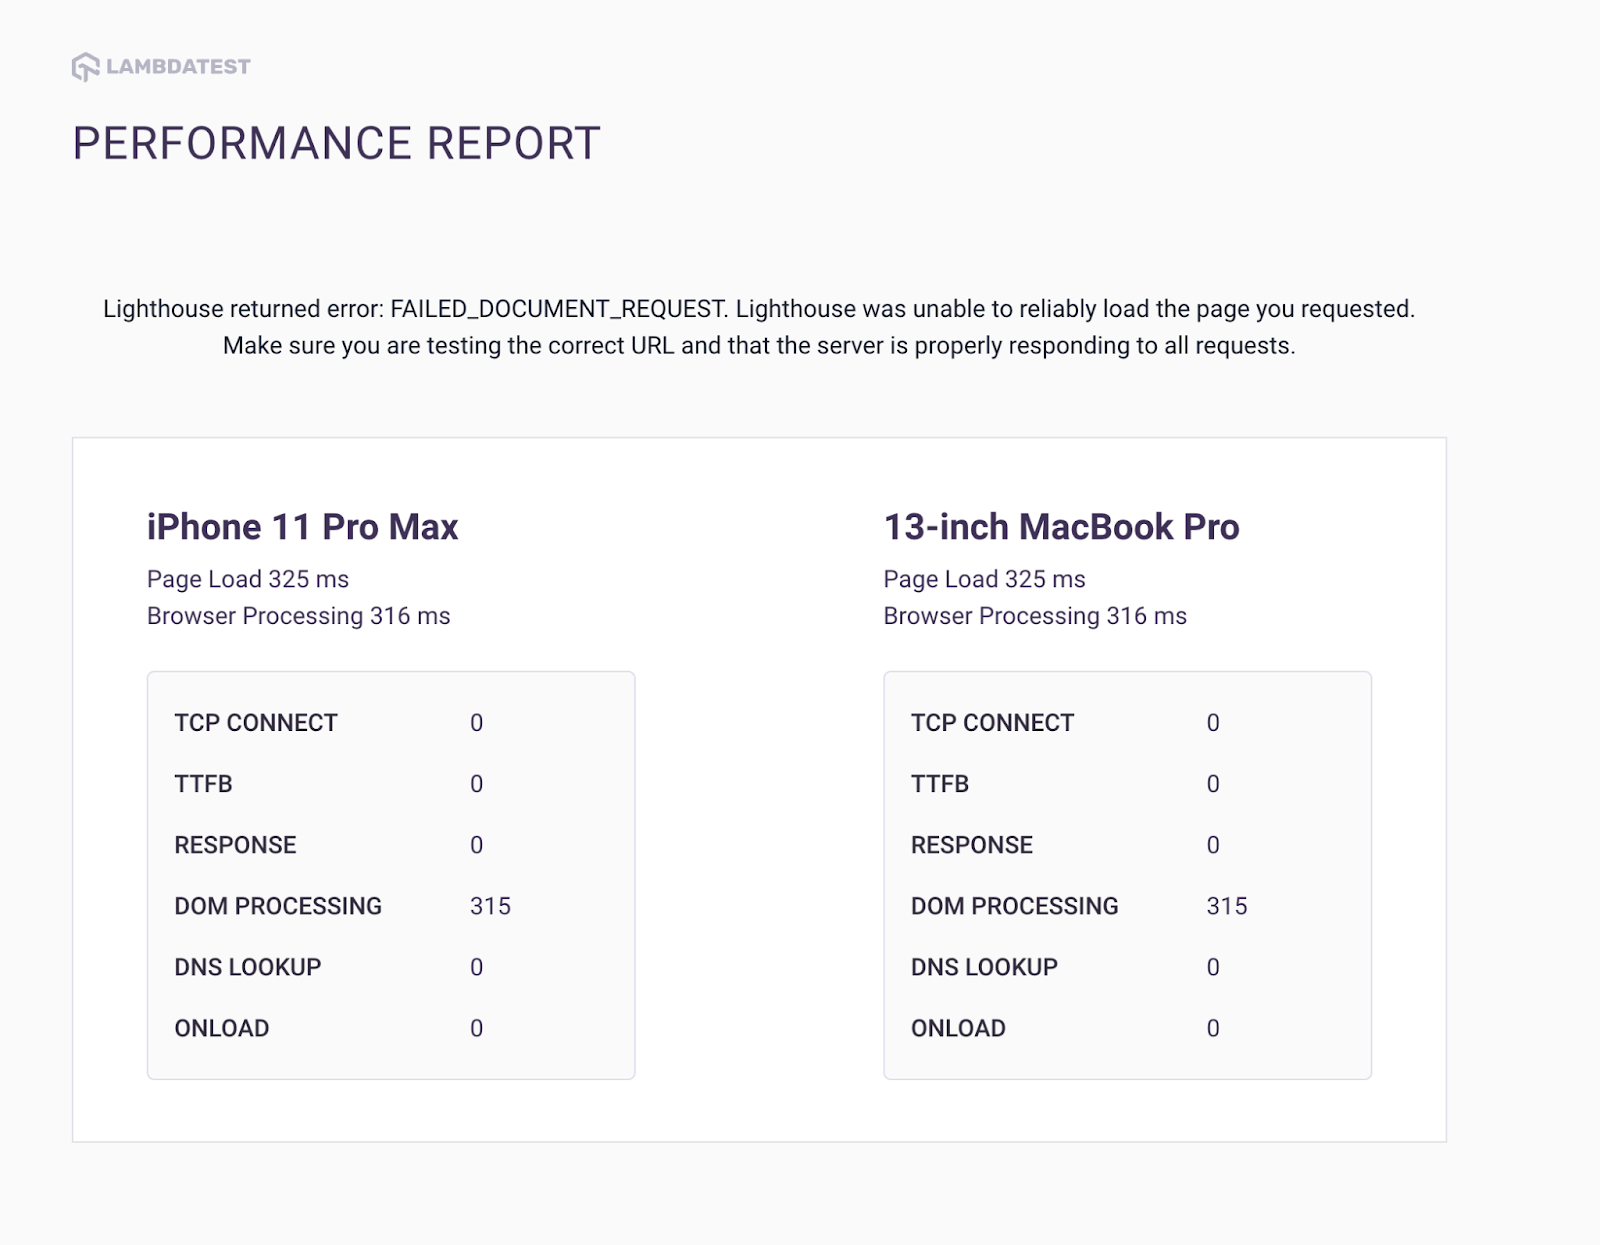The height and width of the screenshot is (1245, 1600).
Task: Click RESPONSE label in MacBook table
Action: click(x=971, y=845)
